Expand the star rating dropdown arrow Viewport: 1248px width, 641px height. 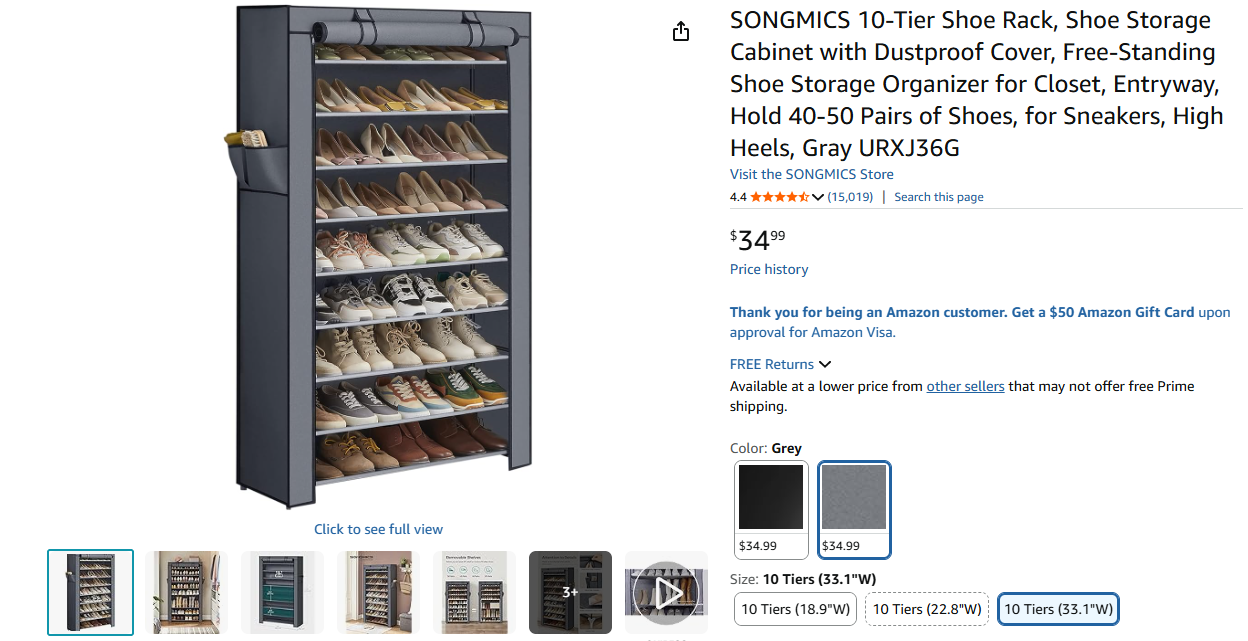coord(818,197)
